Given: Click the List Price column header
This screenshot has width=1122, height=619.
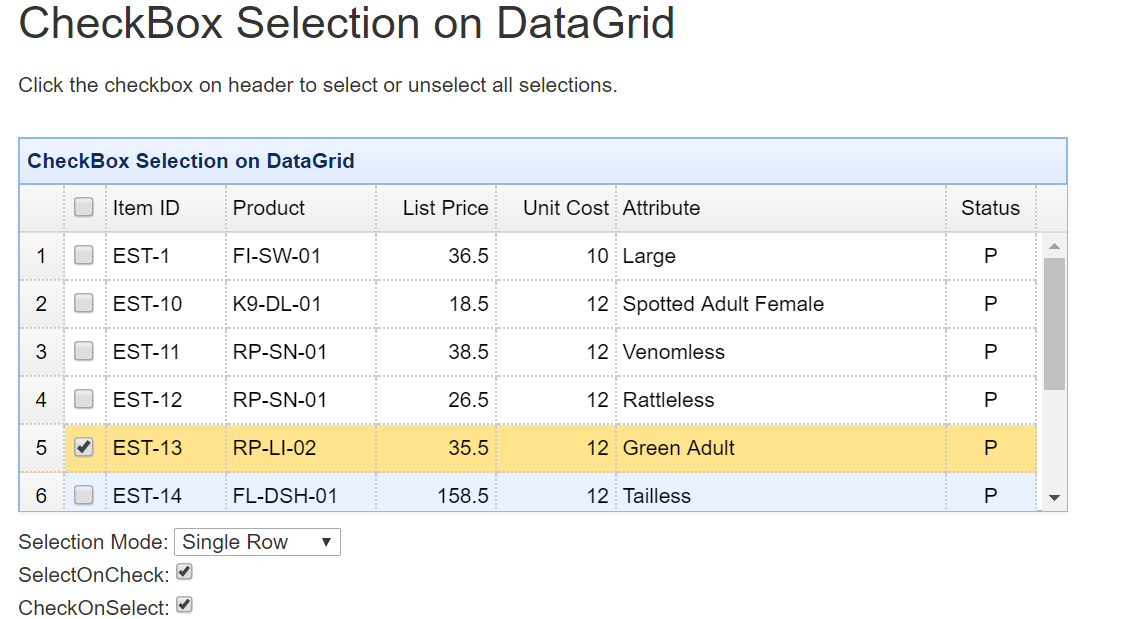Looking at the screenshot, I should pos(445,208).
